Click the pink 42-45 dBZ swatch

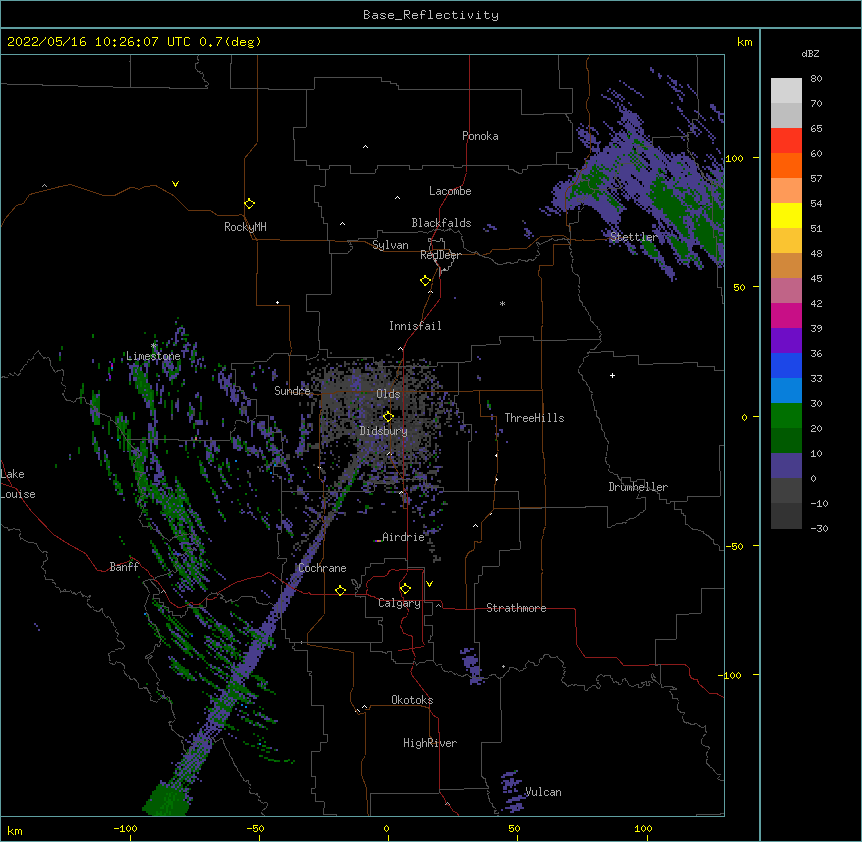pyautogui.click(x=786, y=290)
